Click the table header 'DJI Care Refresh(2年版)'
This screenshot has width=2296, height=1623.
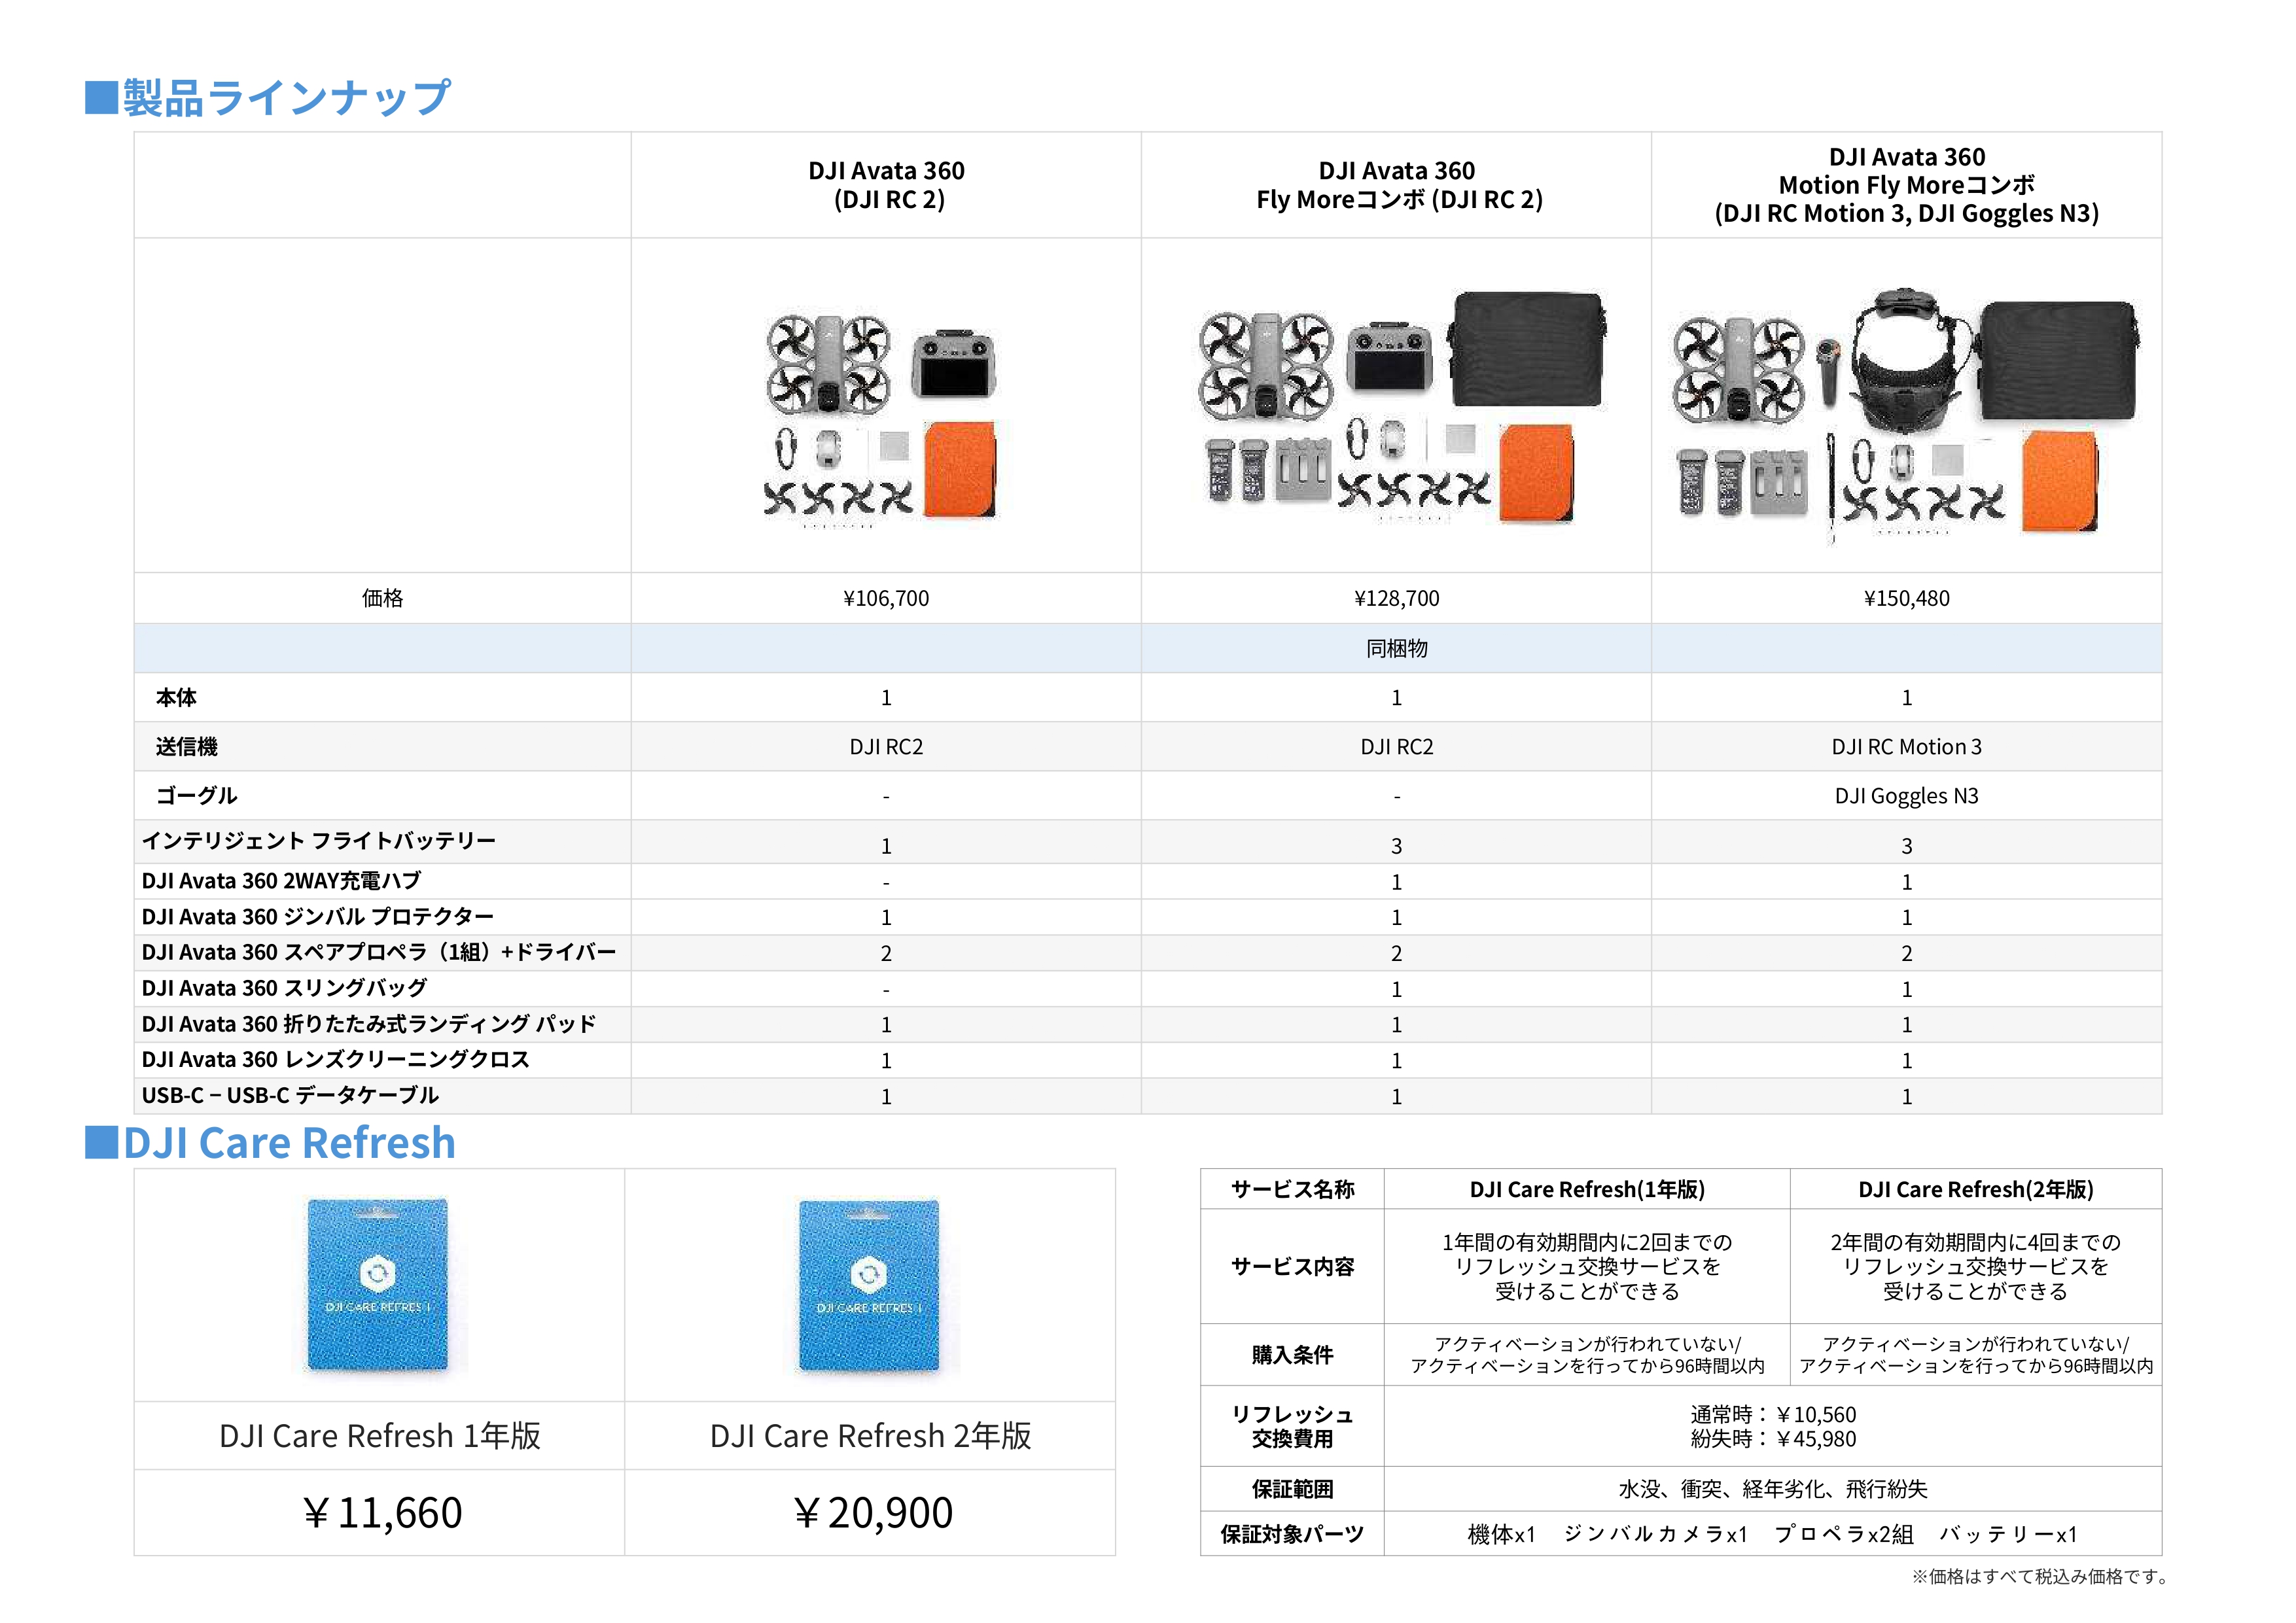coord(1976,1189)
